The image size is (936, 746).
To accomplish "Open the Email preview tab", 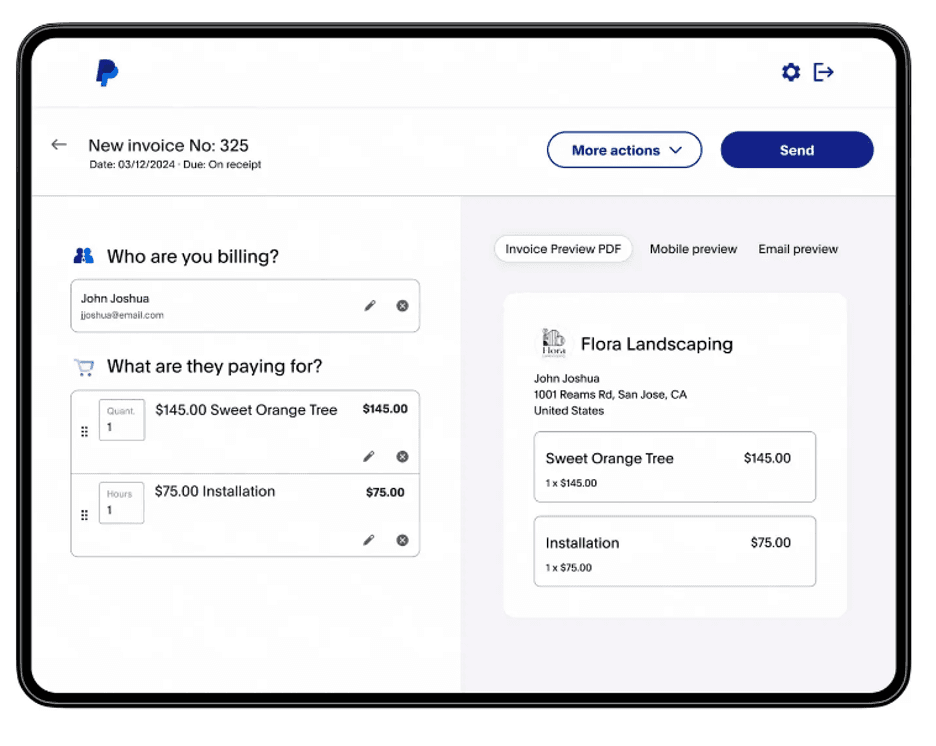I will pyautogui.click(x=798, y=249).
